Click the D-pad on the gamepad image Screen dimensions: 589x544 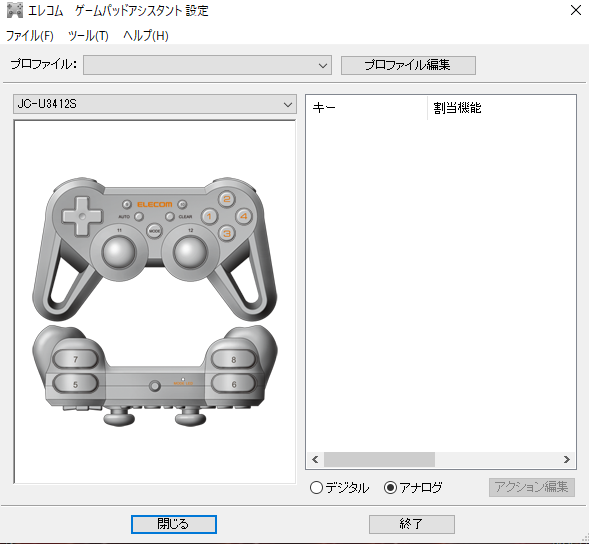pyautogui.click(x=82, y=216)
